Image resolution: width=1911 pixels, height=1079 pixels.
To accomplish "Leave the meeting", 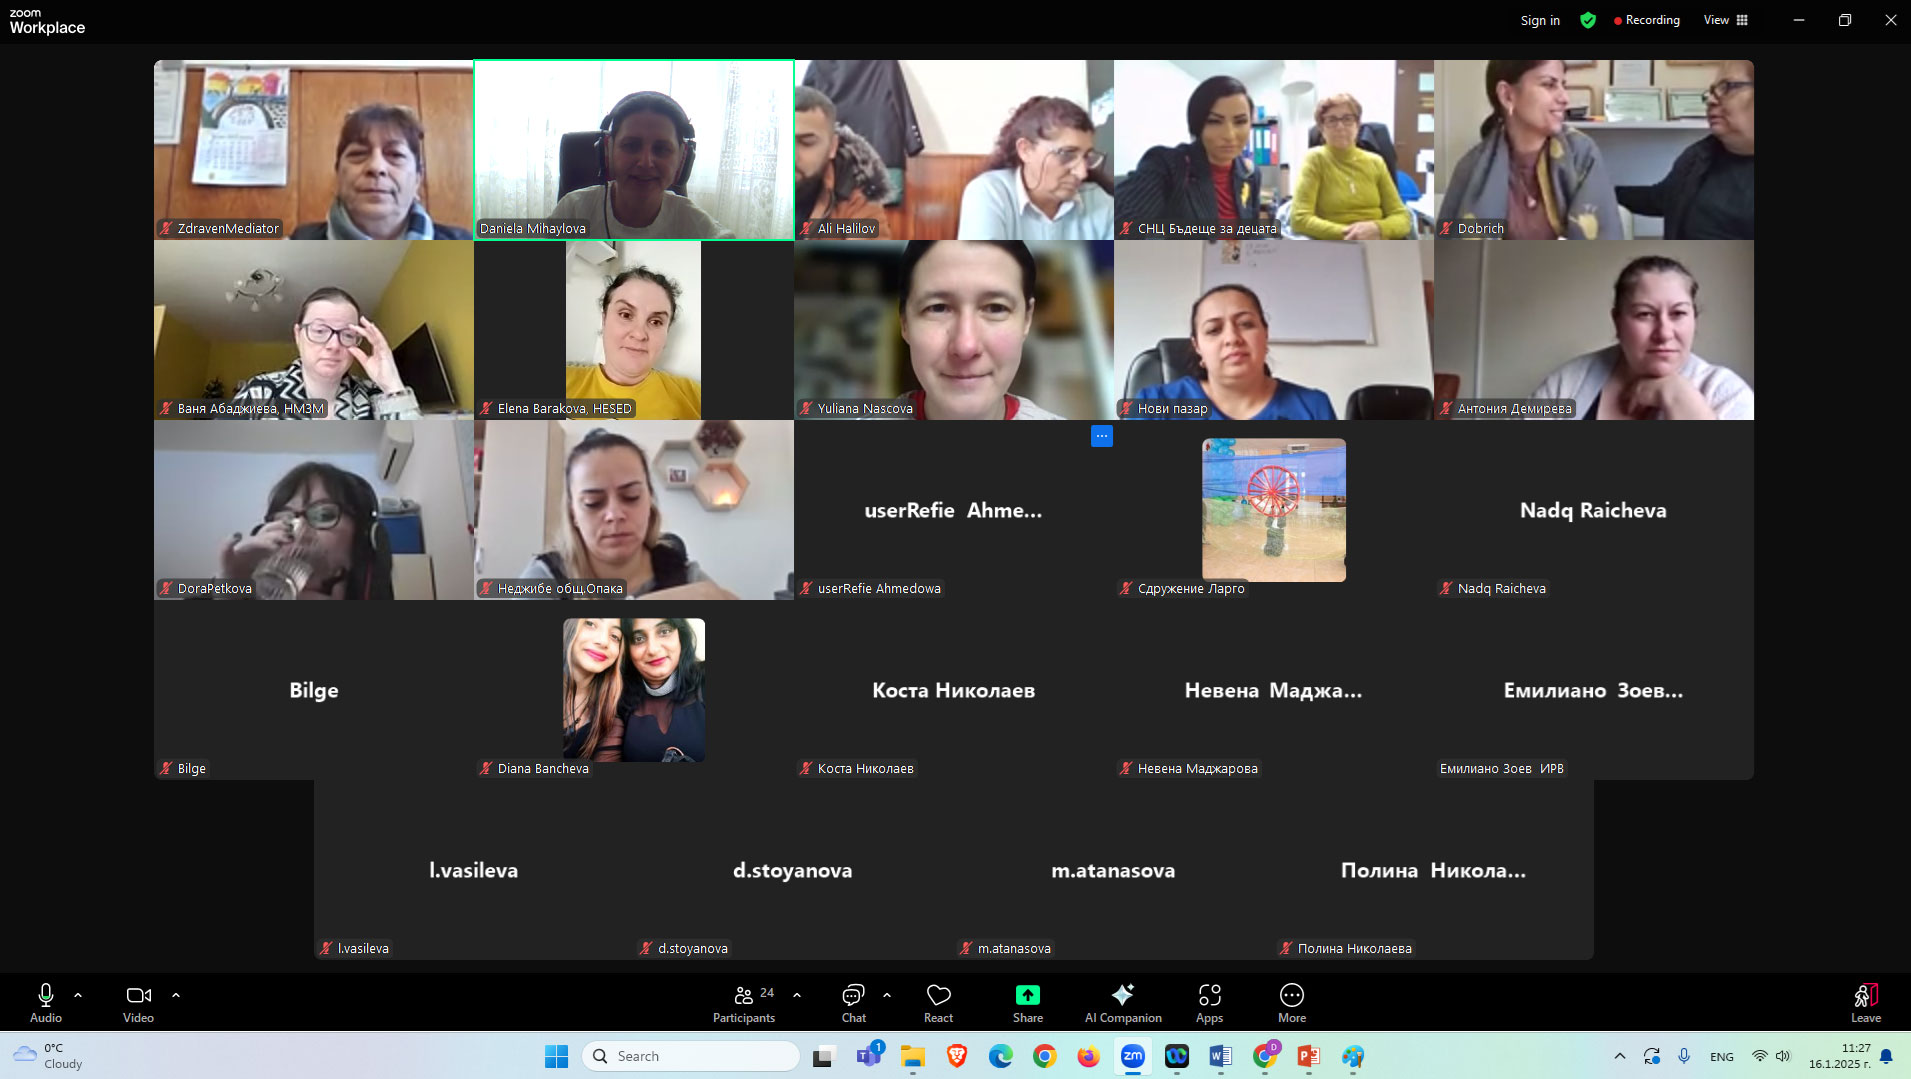I will pos(1866,1003).
